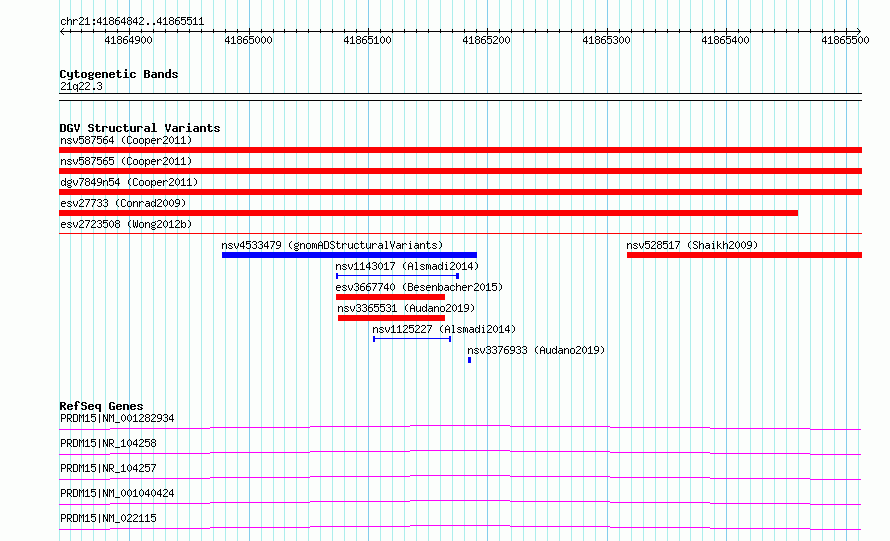Open variant dgv7849n54 (Cooper2011) label
This screenshot has height=541, width=890.
(x=129, y=182)
